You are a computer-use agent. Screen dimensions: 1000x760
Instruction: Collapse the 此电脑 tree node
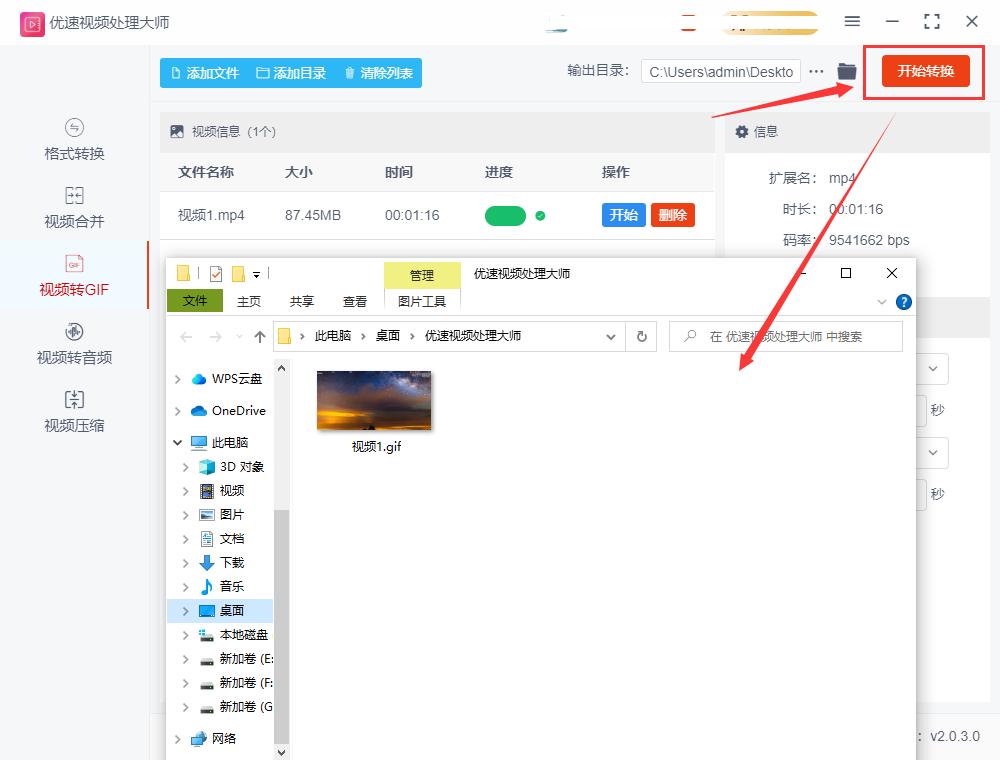pyautogui.click(x=178, y=442)
